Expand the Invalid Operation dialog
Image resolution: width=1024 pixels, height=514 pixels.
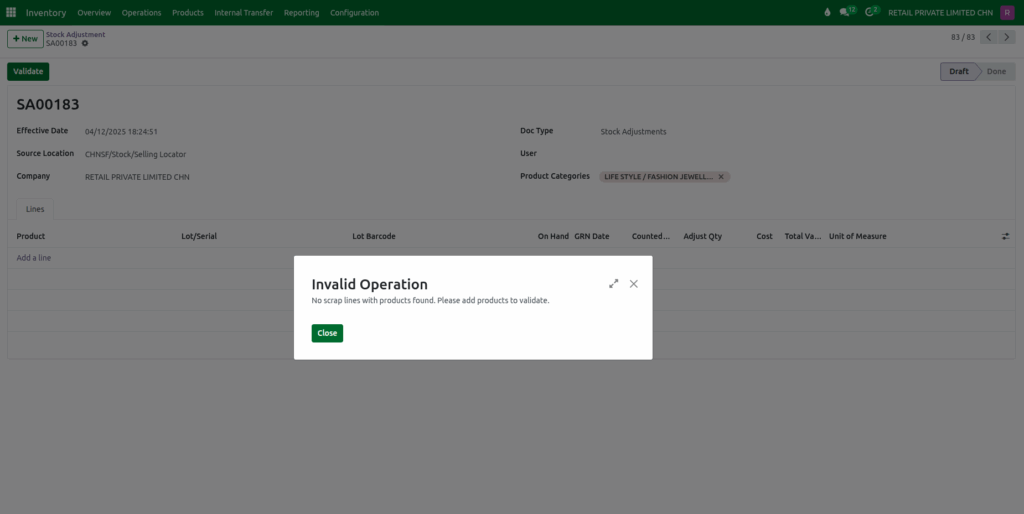pyautogui.click(x=613, y=283)
